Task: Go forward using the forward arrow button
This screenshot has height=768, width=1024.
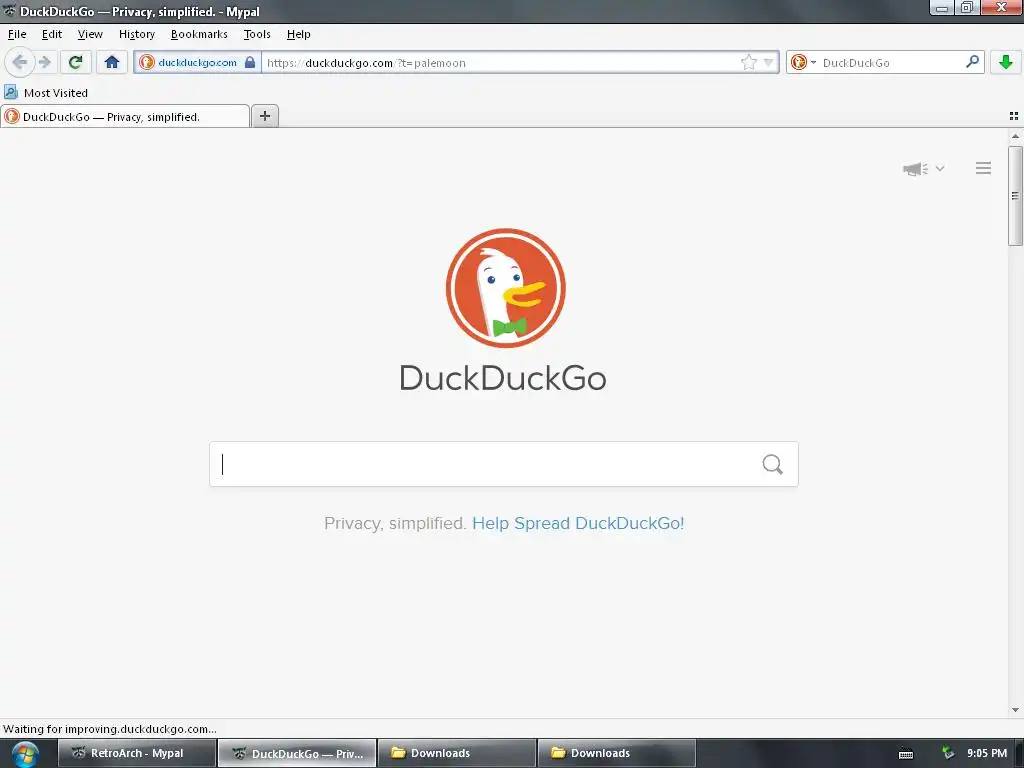Action: 44,63
